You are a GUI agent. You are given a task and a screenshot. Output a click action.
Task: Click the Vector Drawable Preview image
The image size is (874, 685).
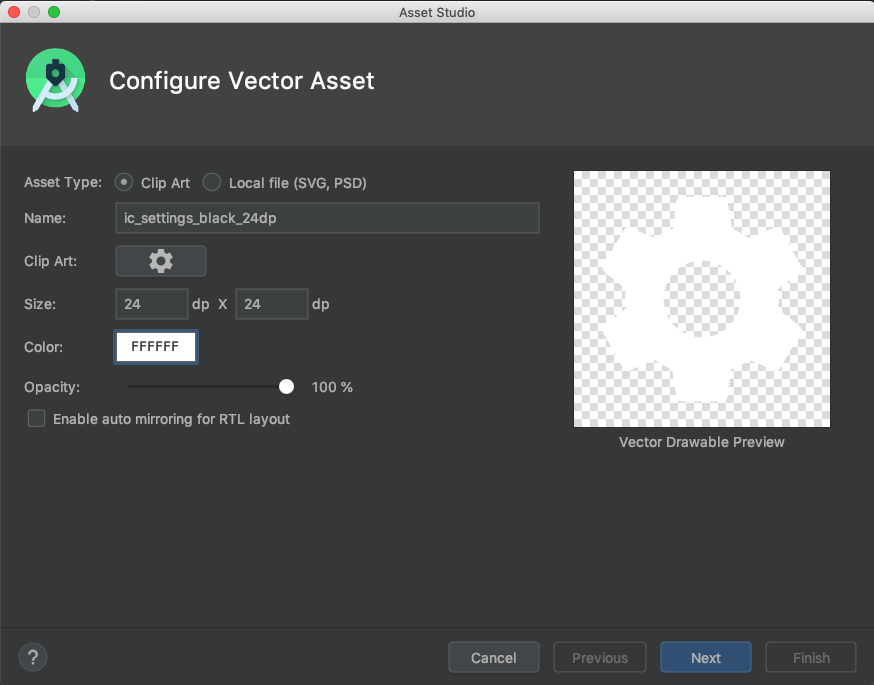point(702,299)
